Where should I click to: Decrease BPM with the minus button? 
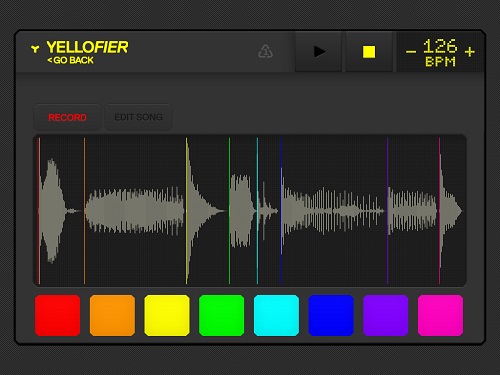[x=411, y=52]
